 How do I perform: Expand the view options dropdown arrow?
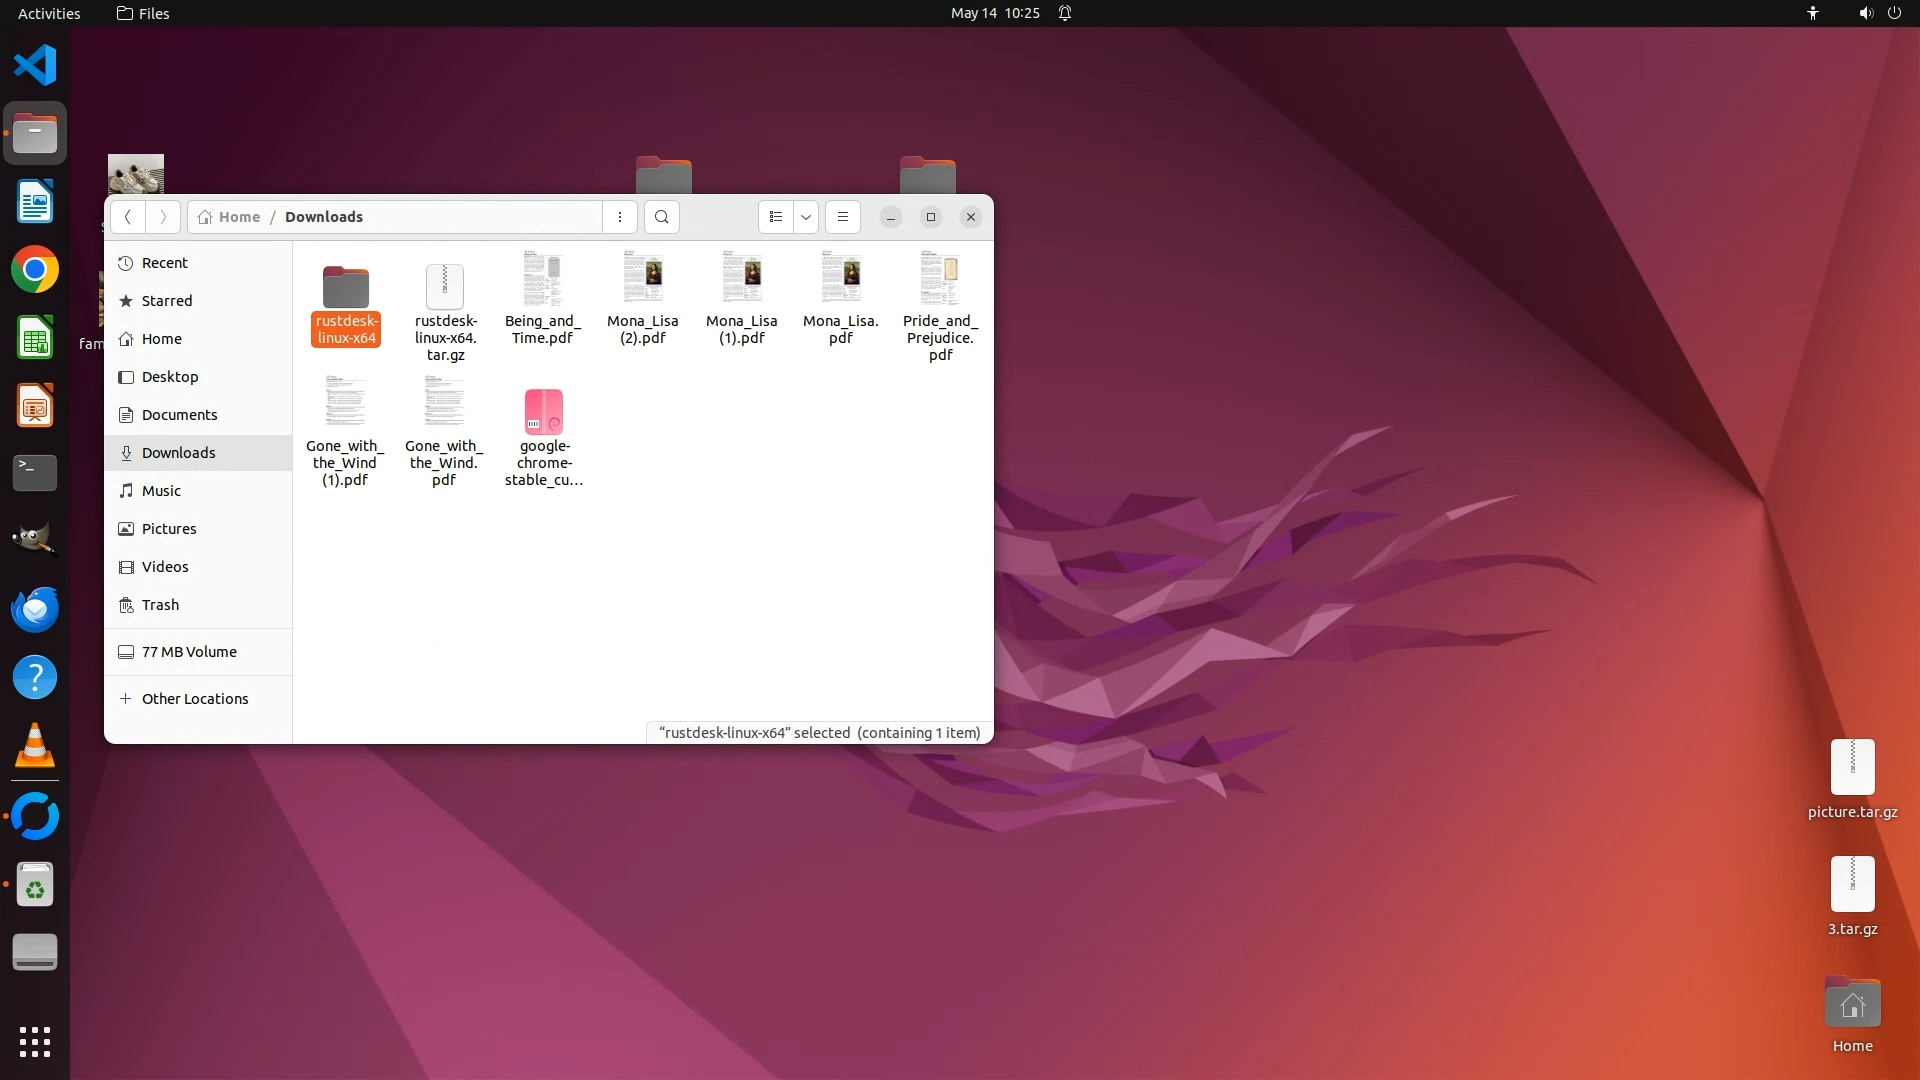(x=806, y=217)
